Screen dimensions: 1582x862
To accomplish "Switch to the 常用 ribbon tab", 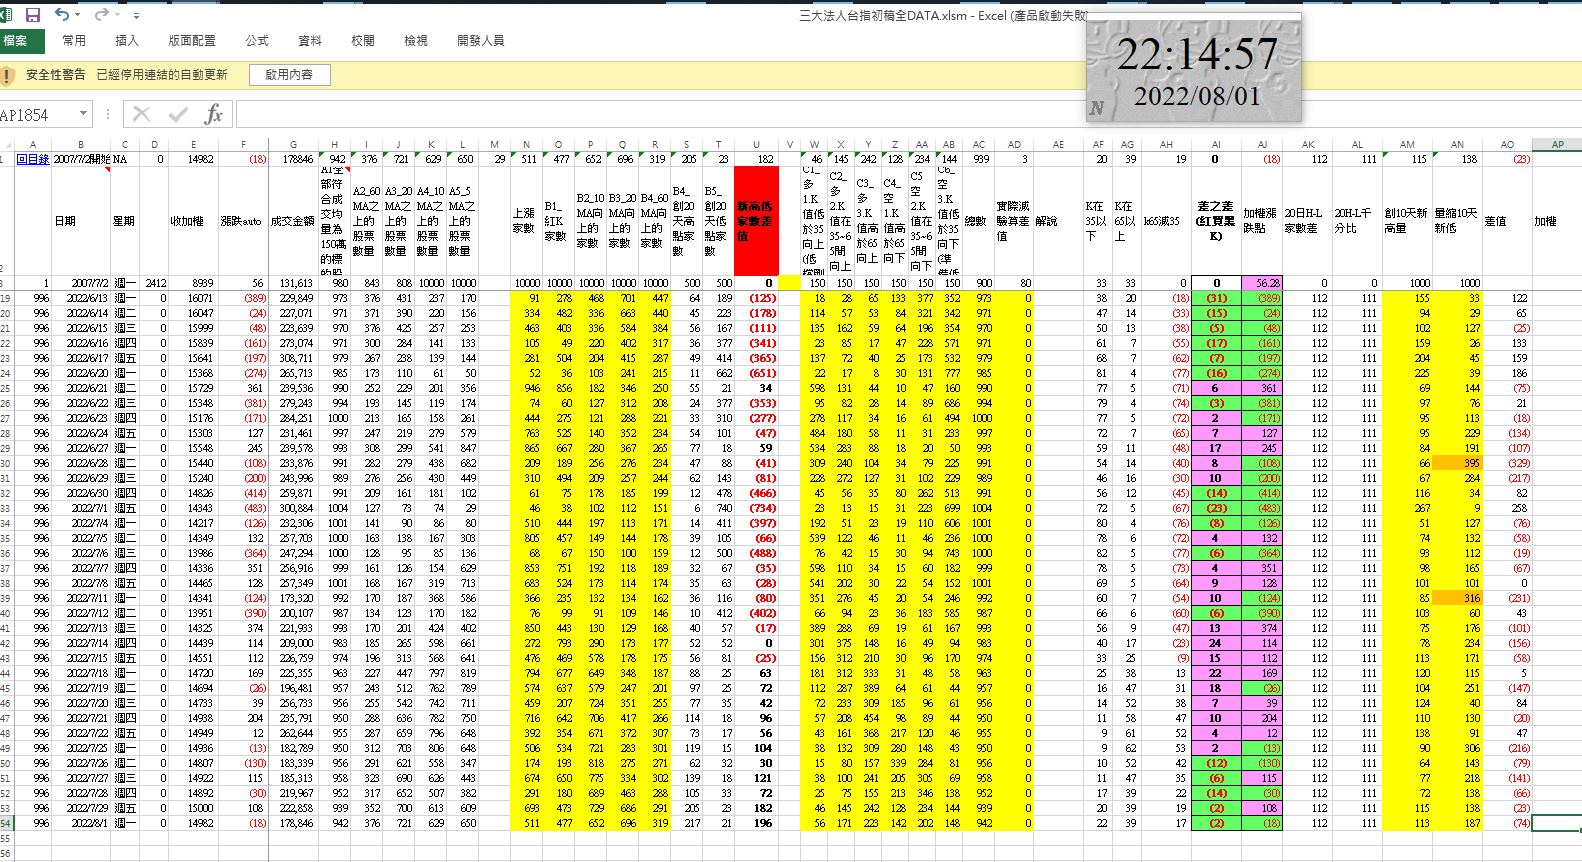I will point(74,41).
